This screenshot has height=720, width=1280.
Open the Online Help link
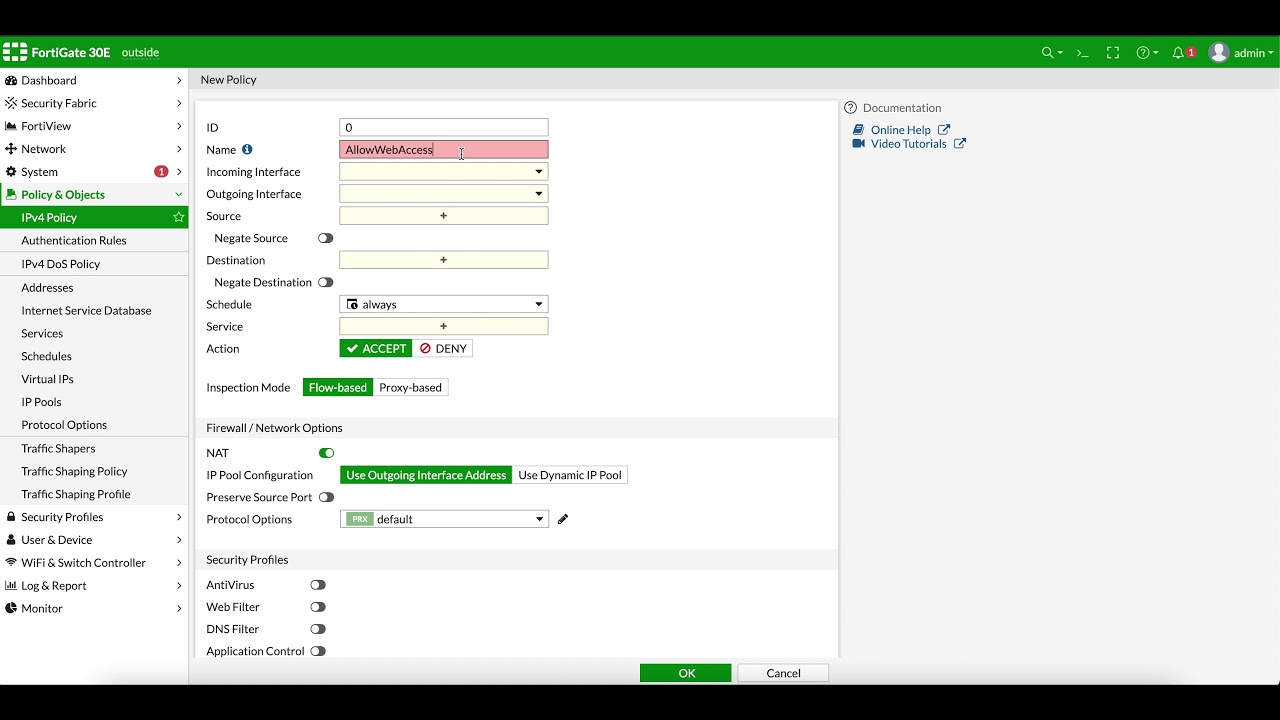(x=900, y=130)
